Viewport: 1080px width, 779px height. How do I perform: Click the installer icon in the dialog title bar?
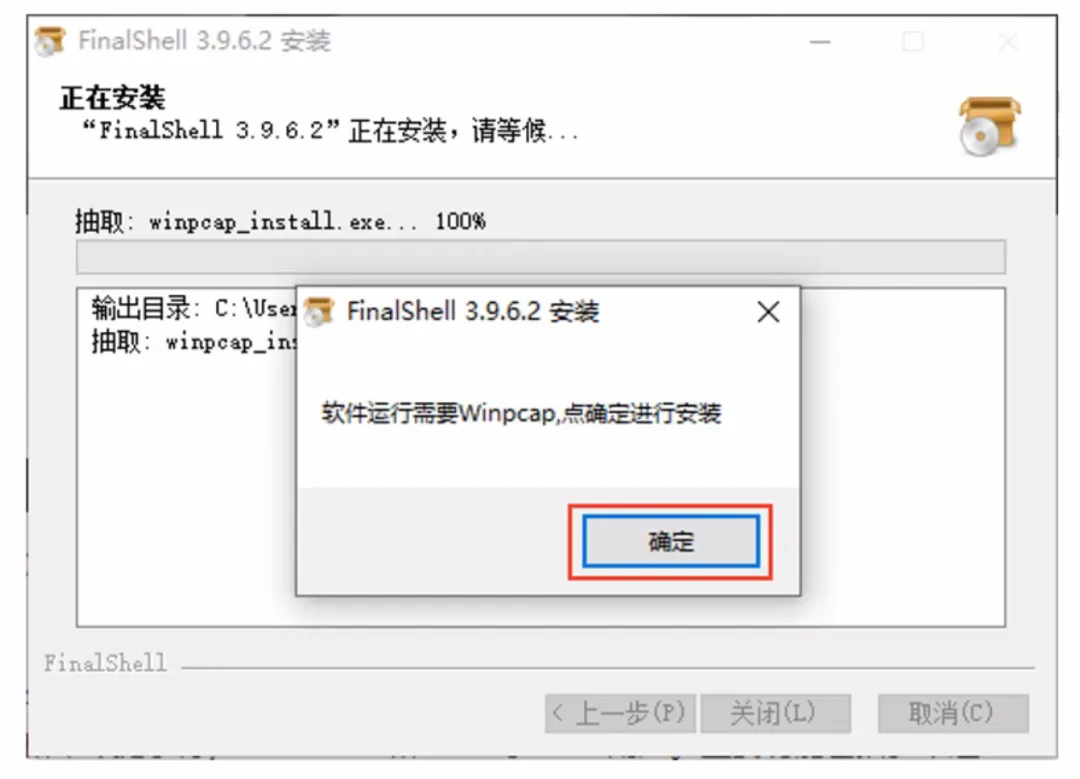point(319,311)
